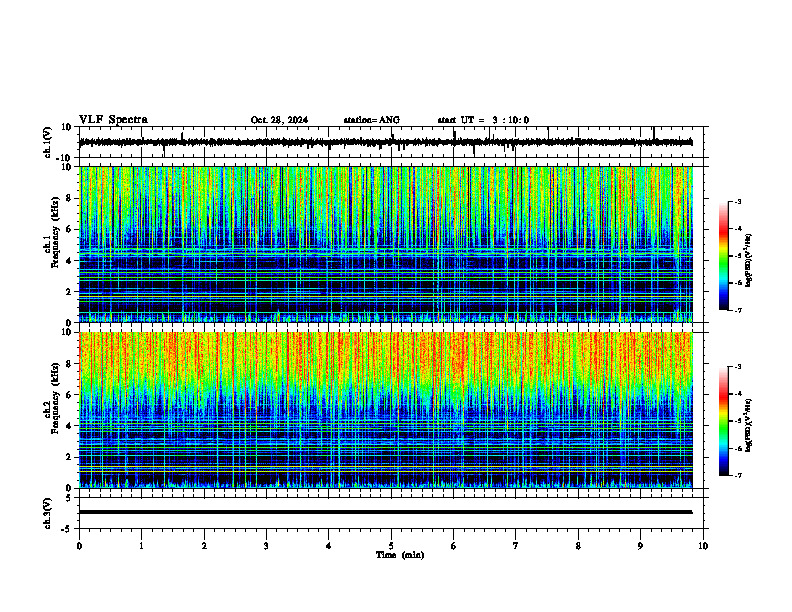Click the "8" kHz tick of ch.1 spectrogram

tap(70, 198)
